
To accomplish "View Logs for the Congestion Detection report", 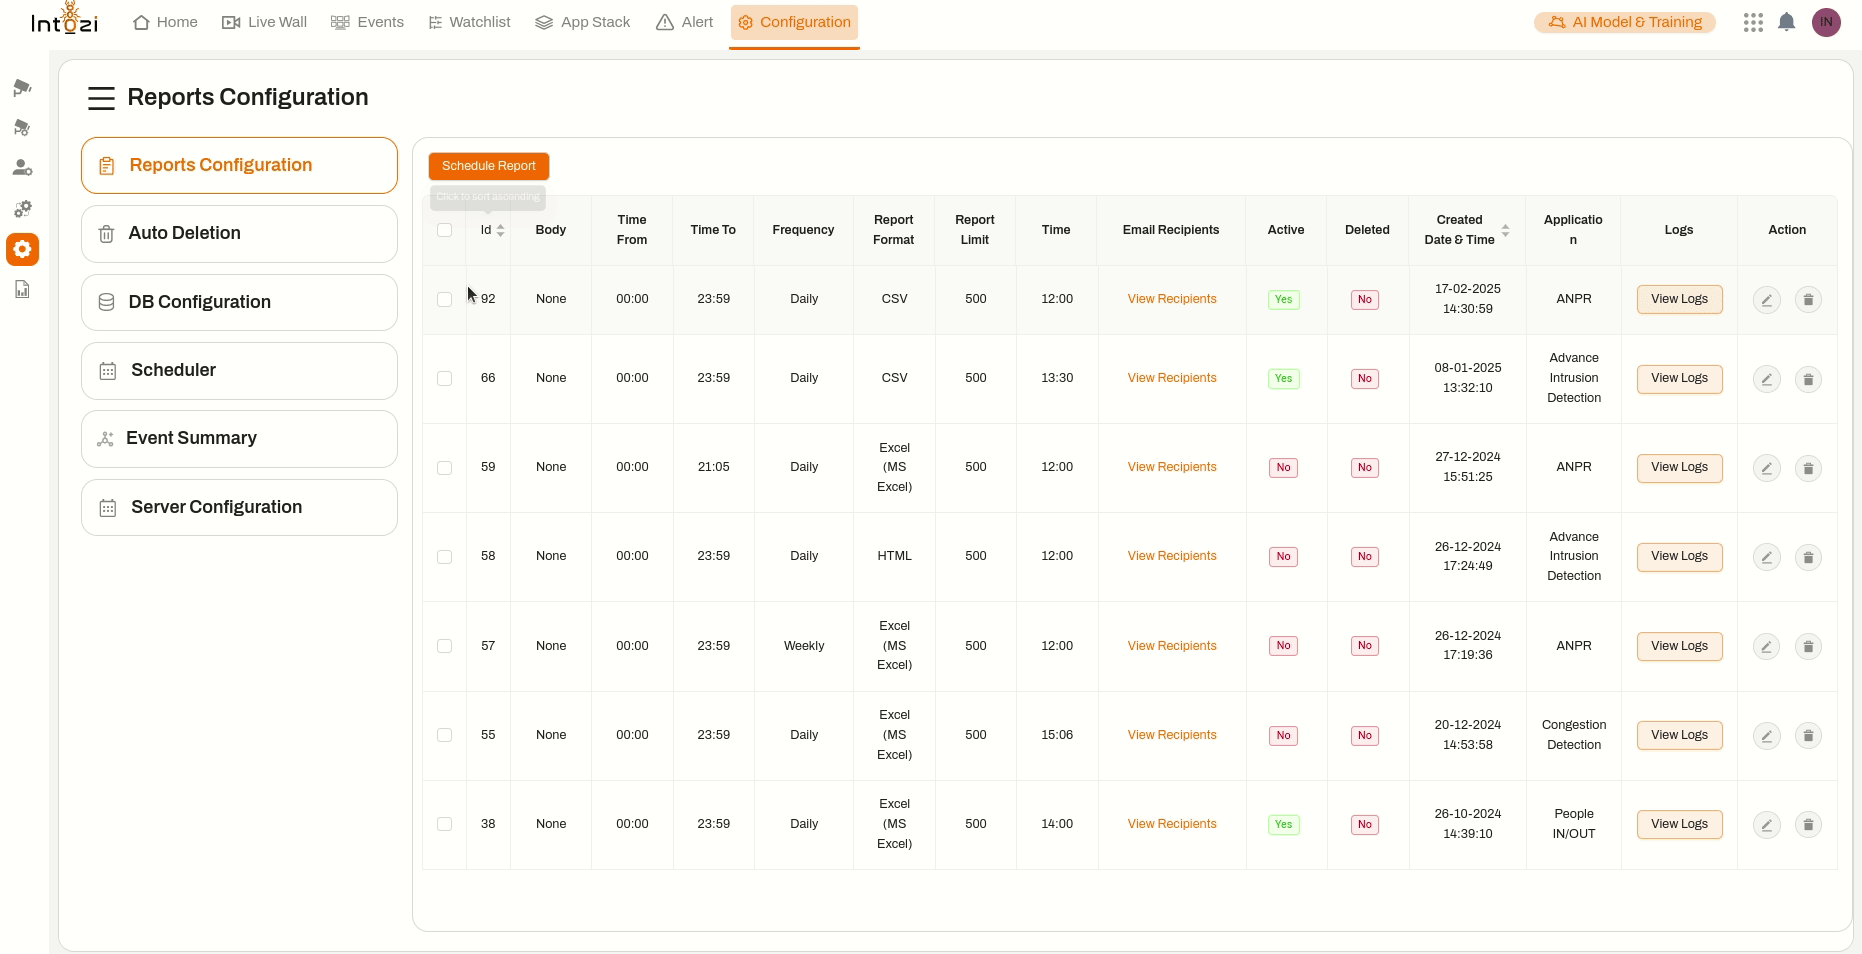I will tap(1679, 735).
